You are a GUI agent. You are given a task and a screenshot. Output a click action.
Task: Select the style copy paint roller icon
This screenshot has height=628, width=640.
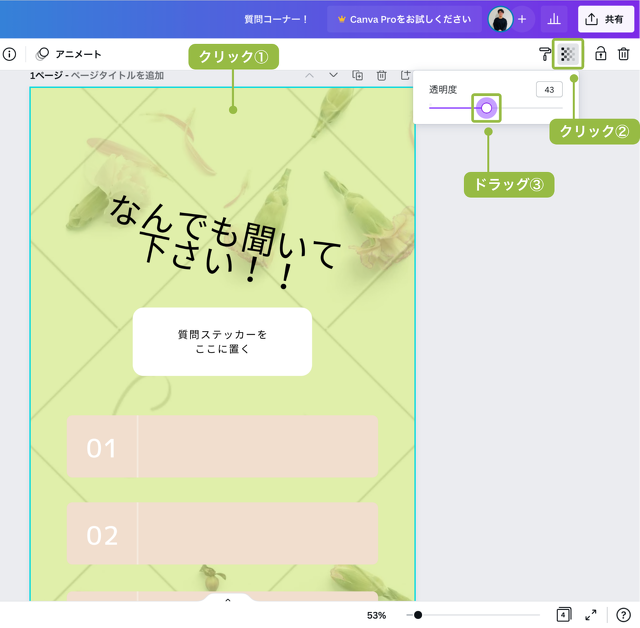[545, 54]
